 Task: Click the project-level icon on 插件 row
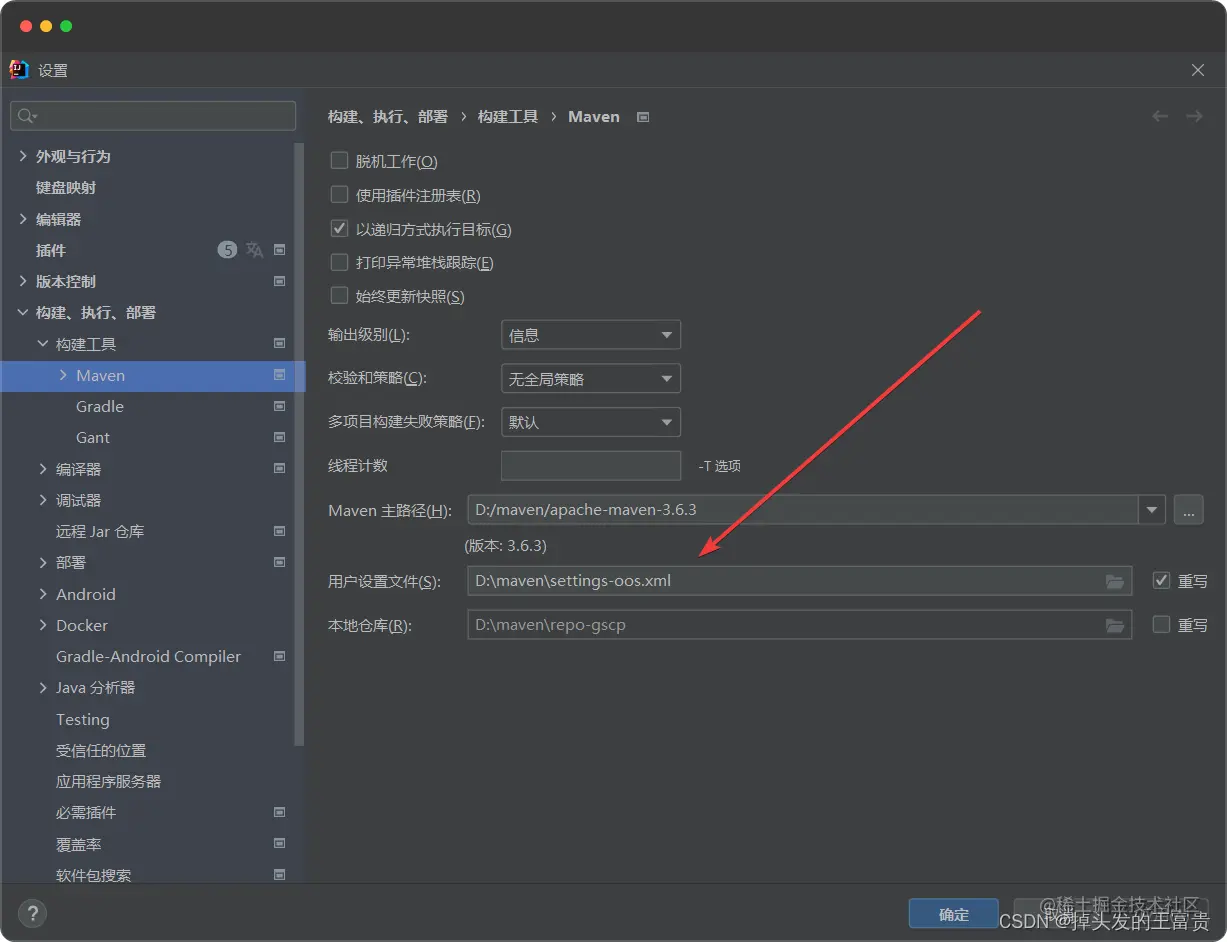[x=280, y=250]
